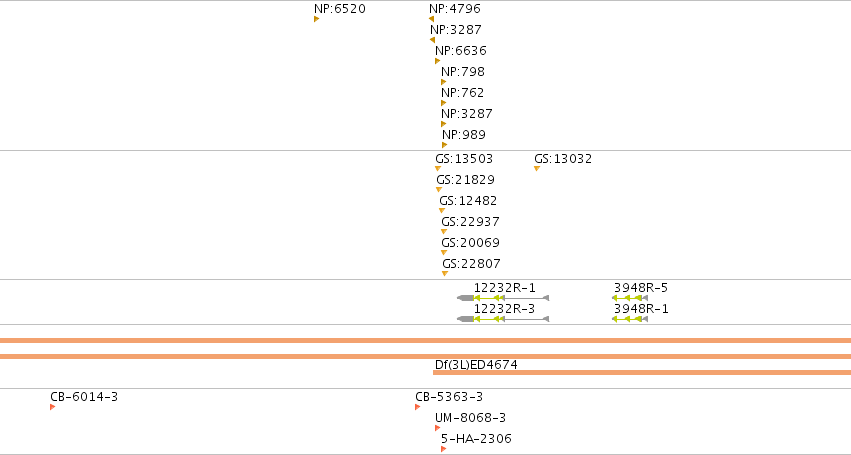Select the amplicon glyph below 3948R-5

coord(630,298)
